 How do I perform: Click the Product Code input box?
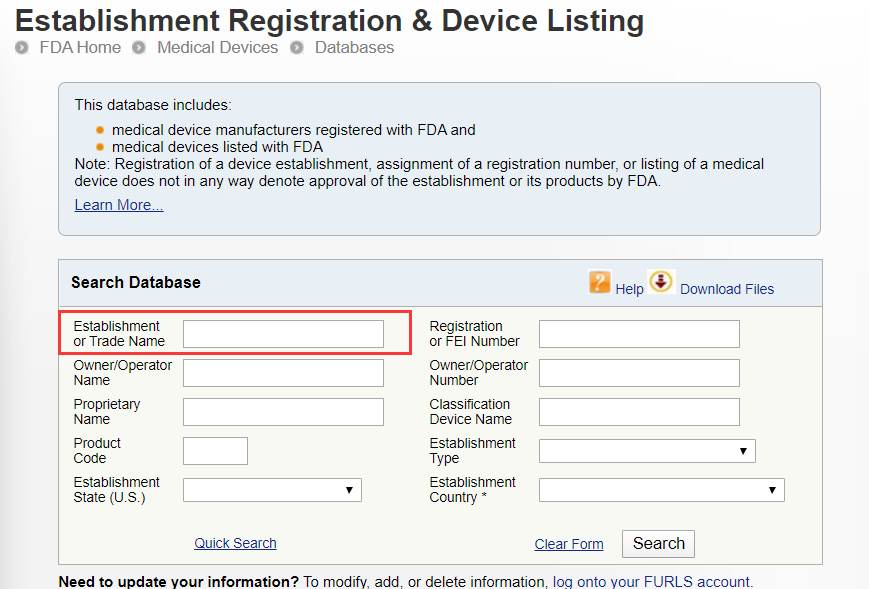pyautogui.click(x=215, y=451)
